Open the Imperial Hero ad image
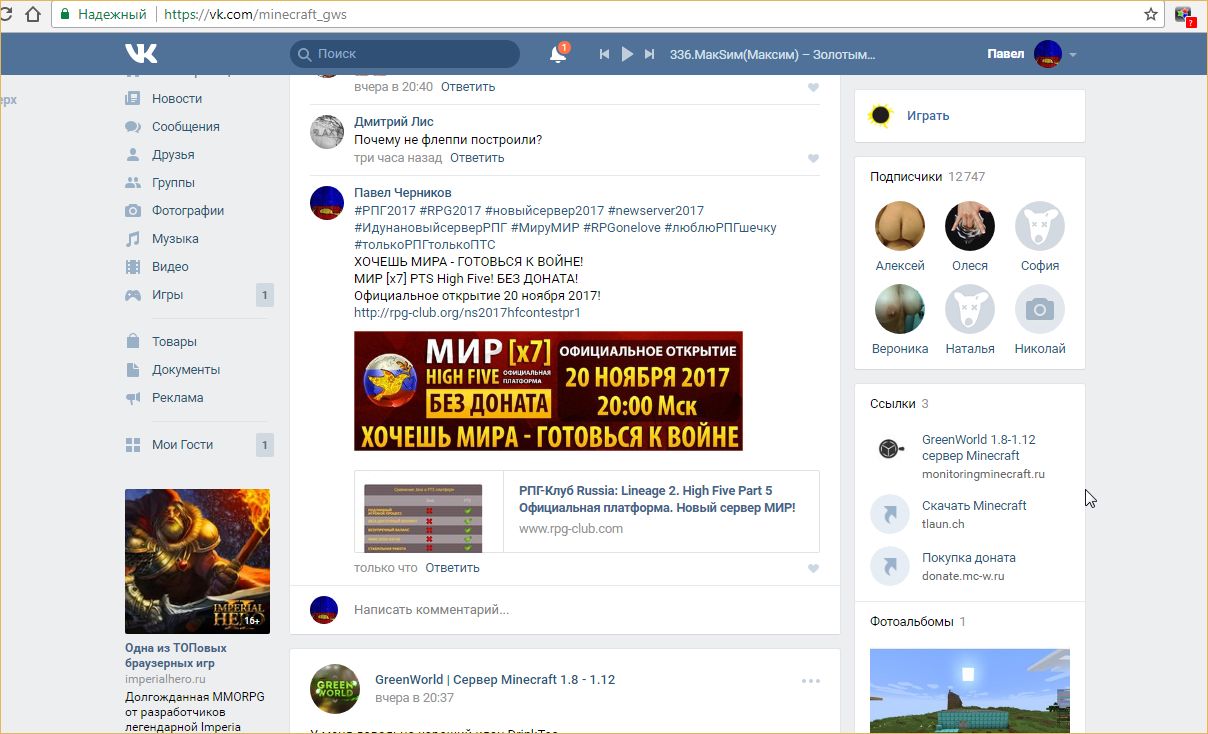This screenshot has height=734, width=1208. [x=197, y=561]
